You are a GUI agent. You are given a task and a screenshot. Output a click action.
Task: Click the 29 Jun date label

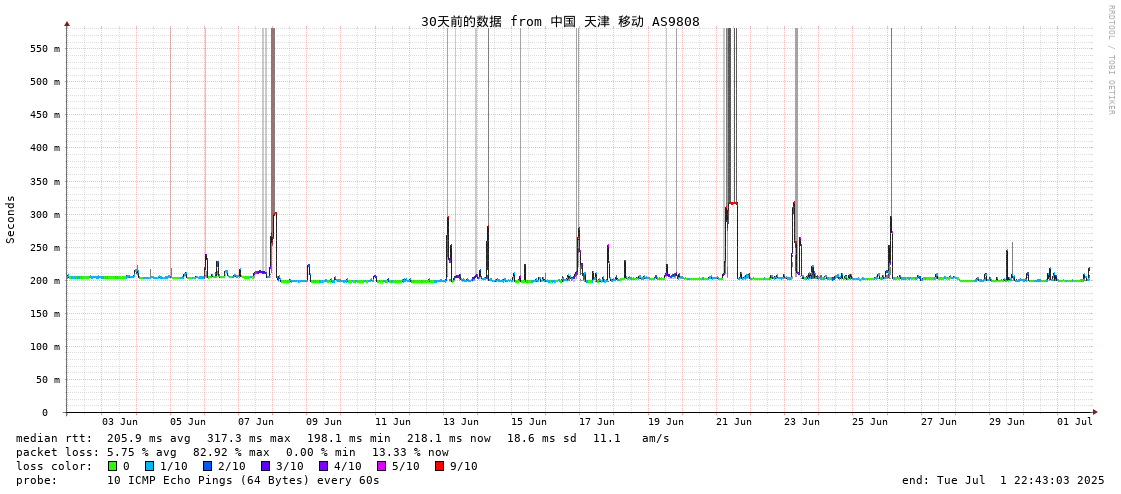1007,422
